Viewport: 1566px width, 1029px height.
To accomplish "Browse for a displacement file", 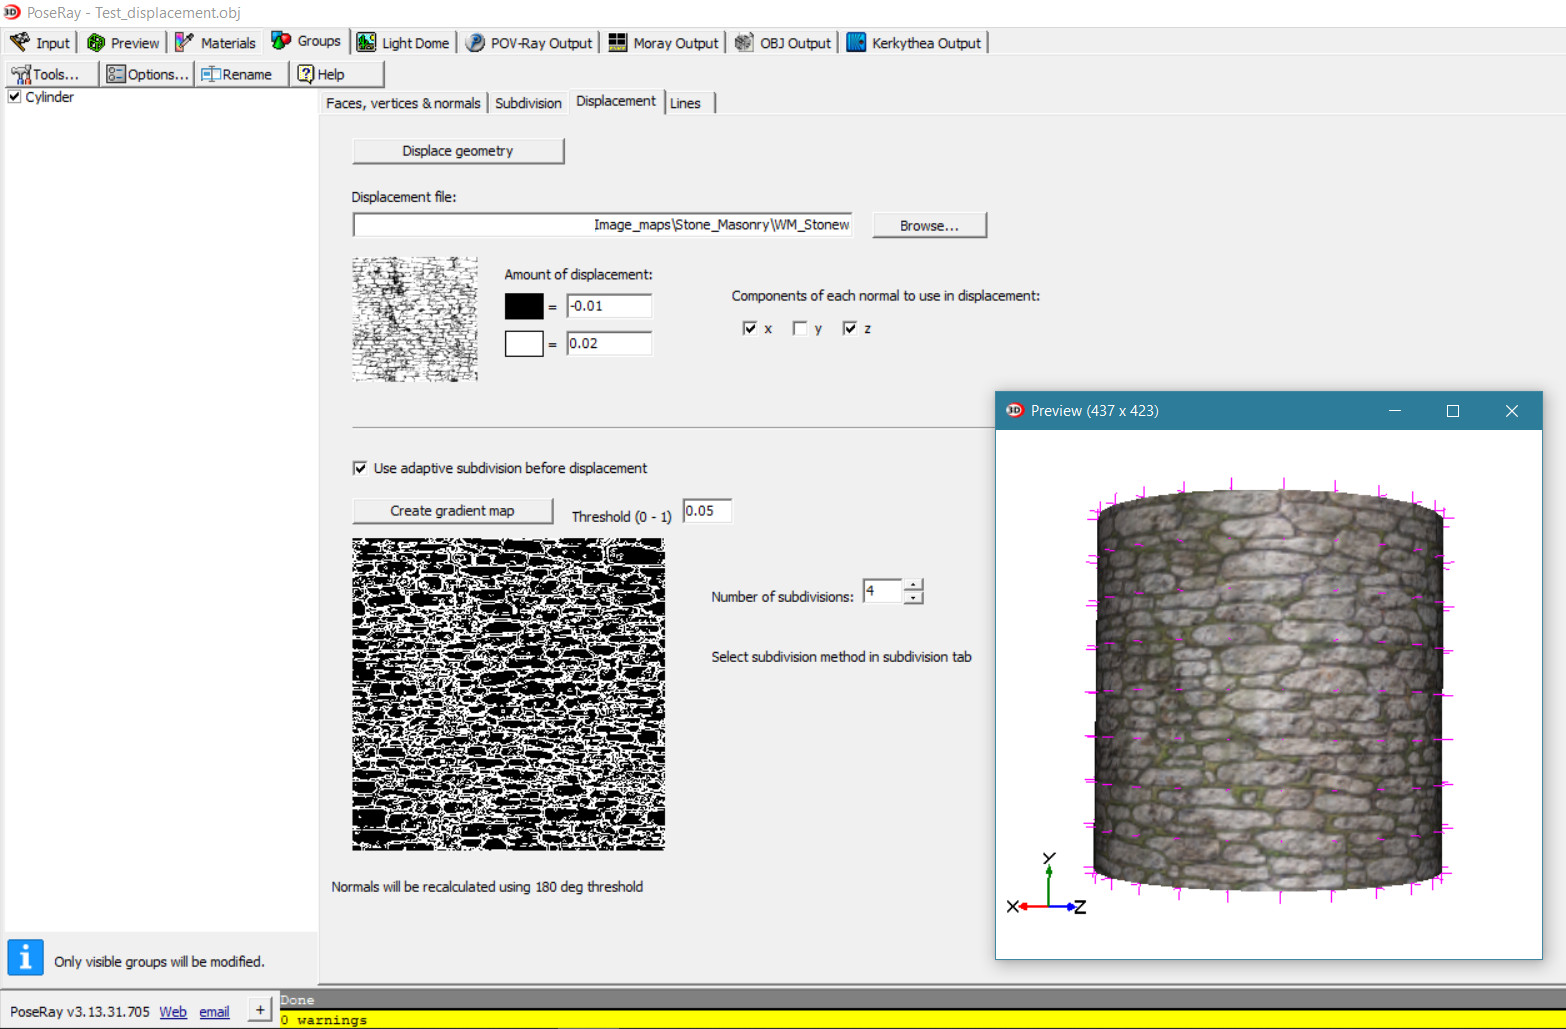I will 929,225.
